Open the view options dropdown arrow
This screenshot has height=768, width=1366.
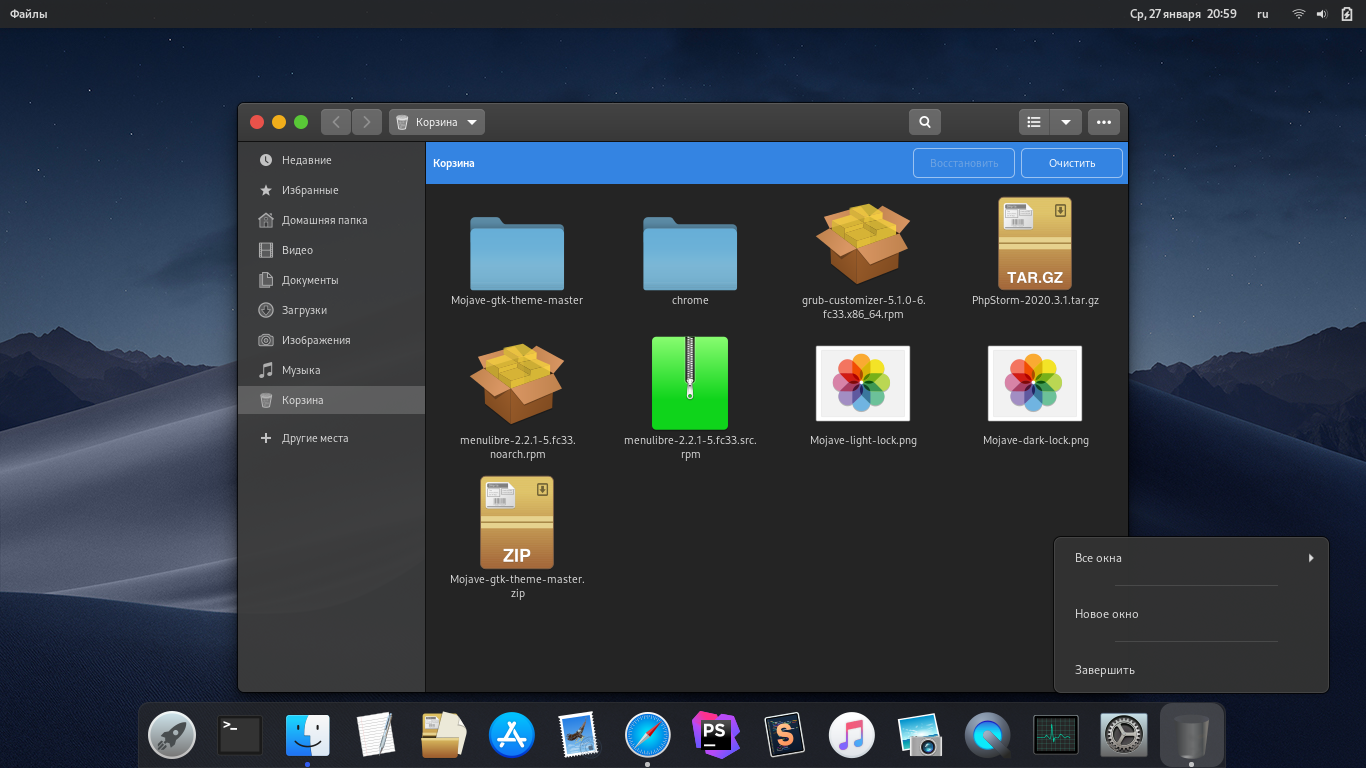[1066, 122]
